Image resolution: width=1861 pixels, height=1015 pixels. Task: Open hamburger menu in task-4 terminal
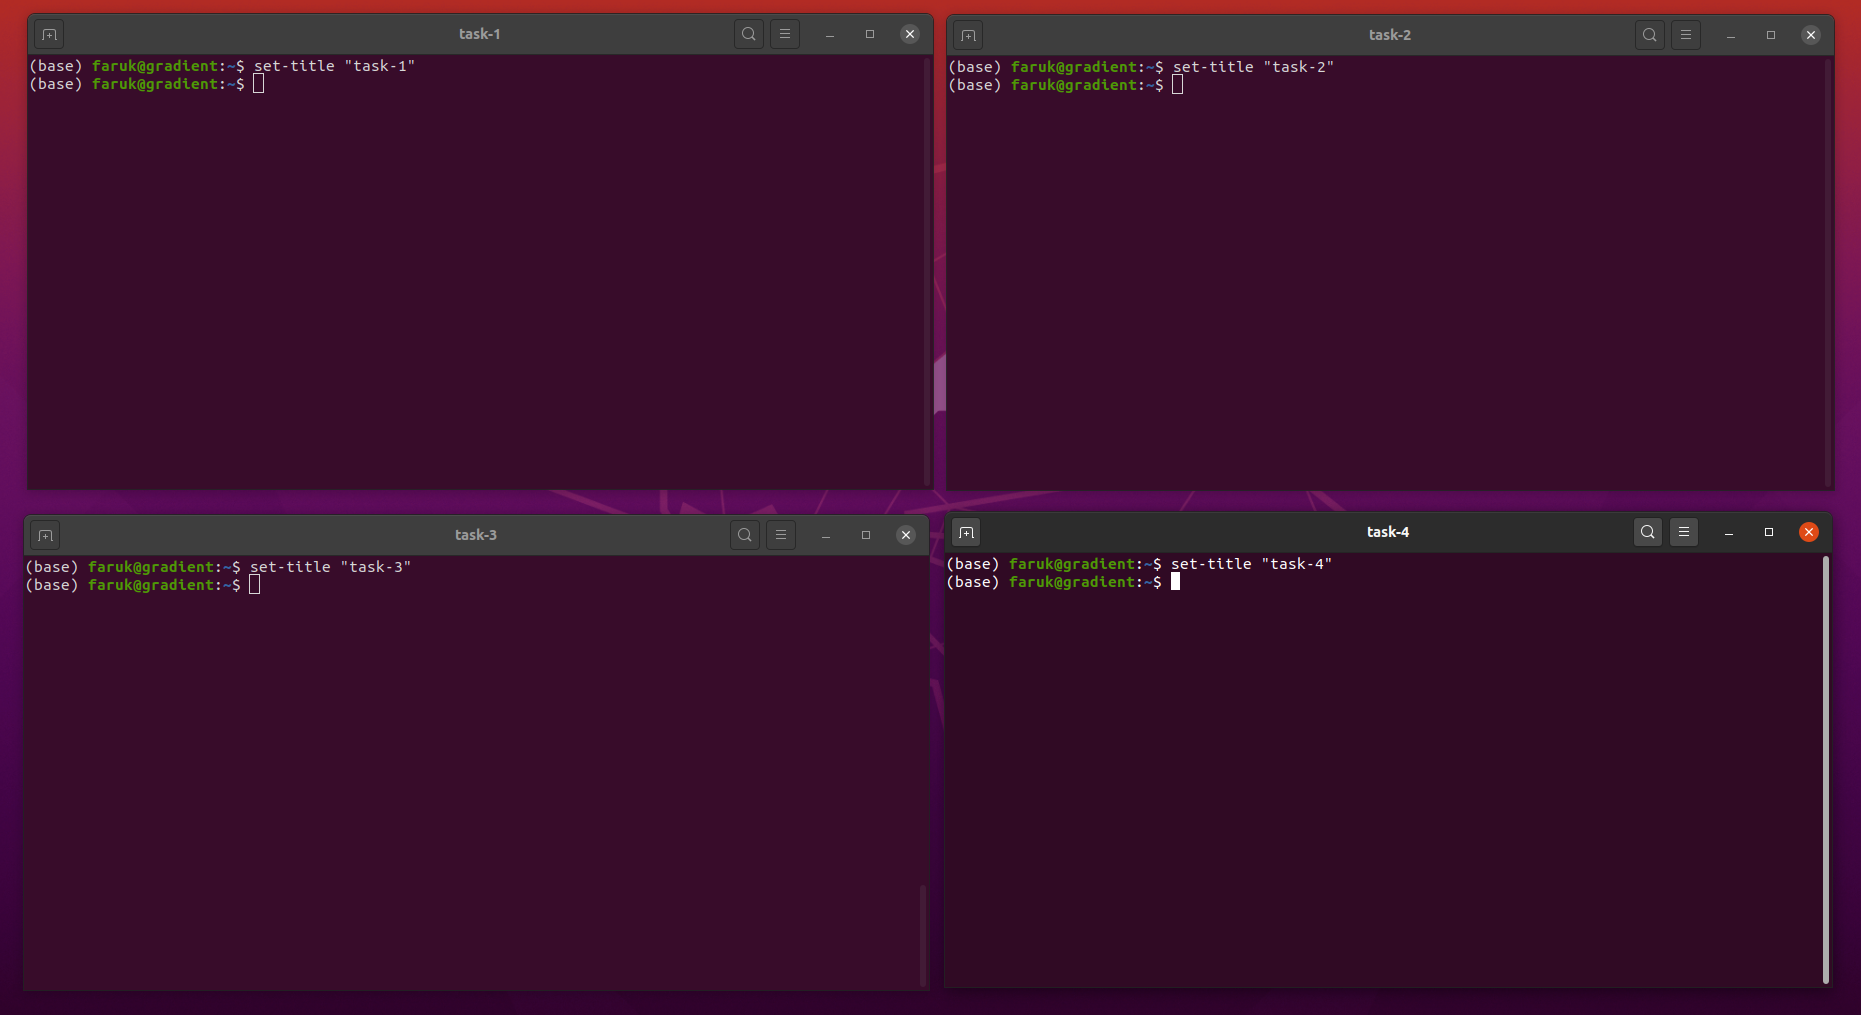coord(1684,532)
